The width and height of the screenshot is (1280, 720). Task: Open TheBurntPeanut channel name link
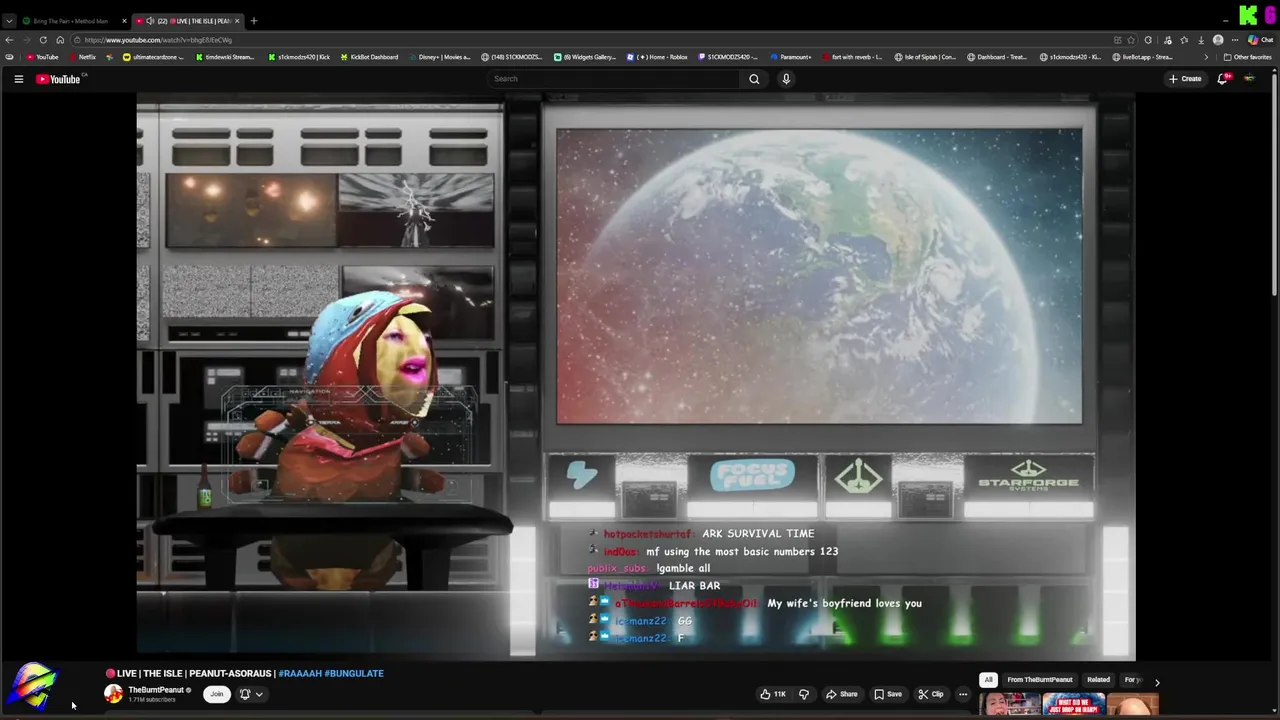[156, 690]
